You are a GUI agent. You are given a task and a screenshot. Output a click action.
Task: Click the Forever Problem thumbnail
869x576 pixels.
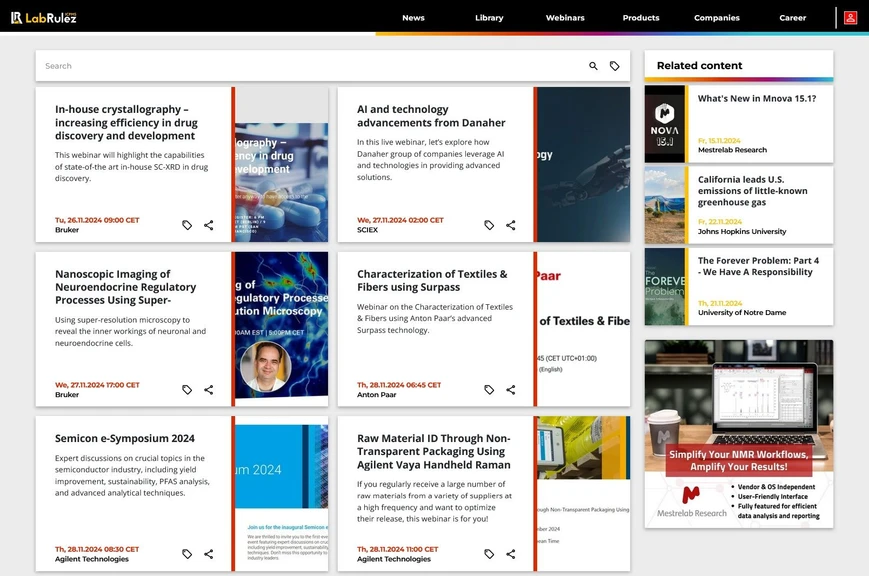pyautogui.click(x=664, y=287)
